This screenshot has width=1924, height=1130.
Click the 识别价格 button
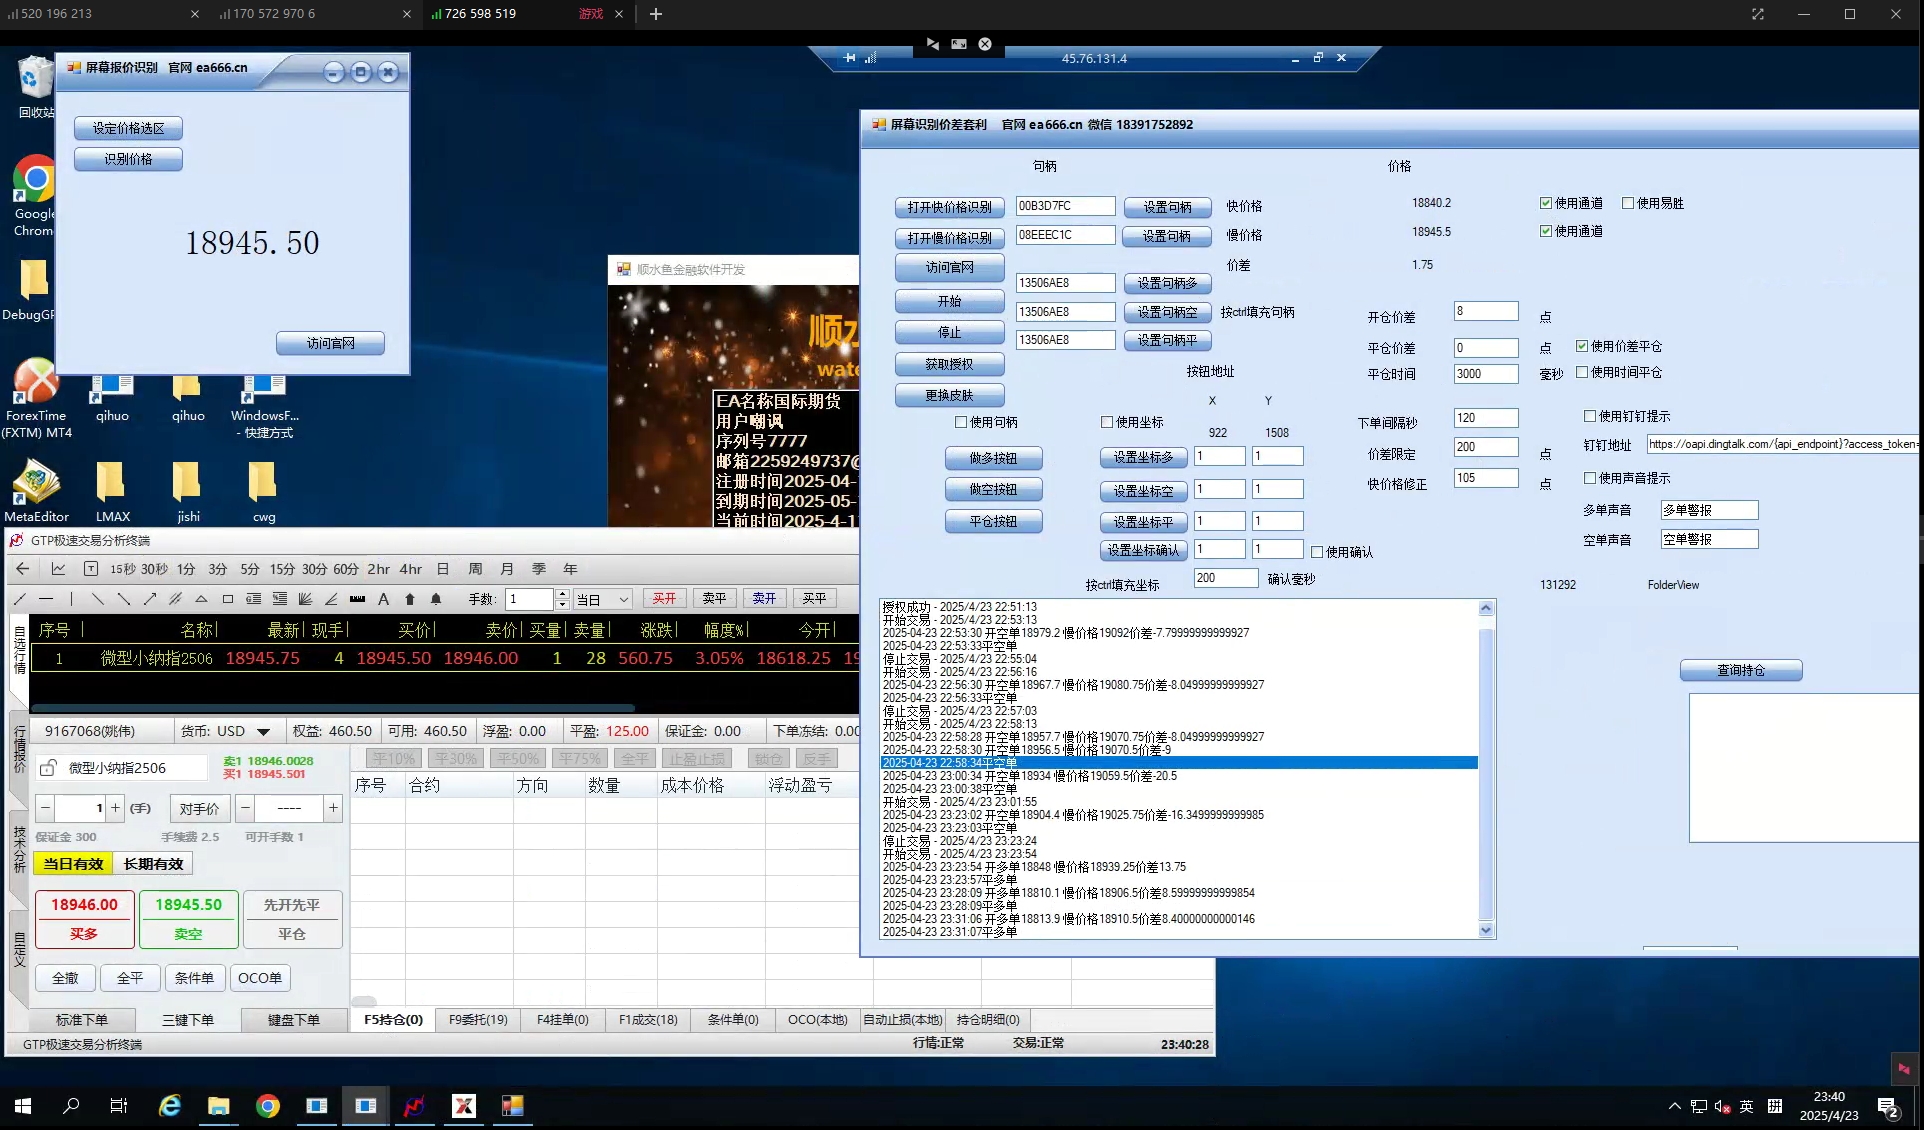click(x=128, y=159)
